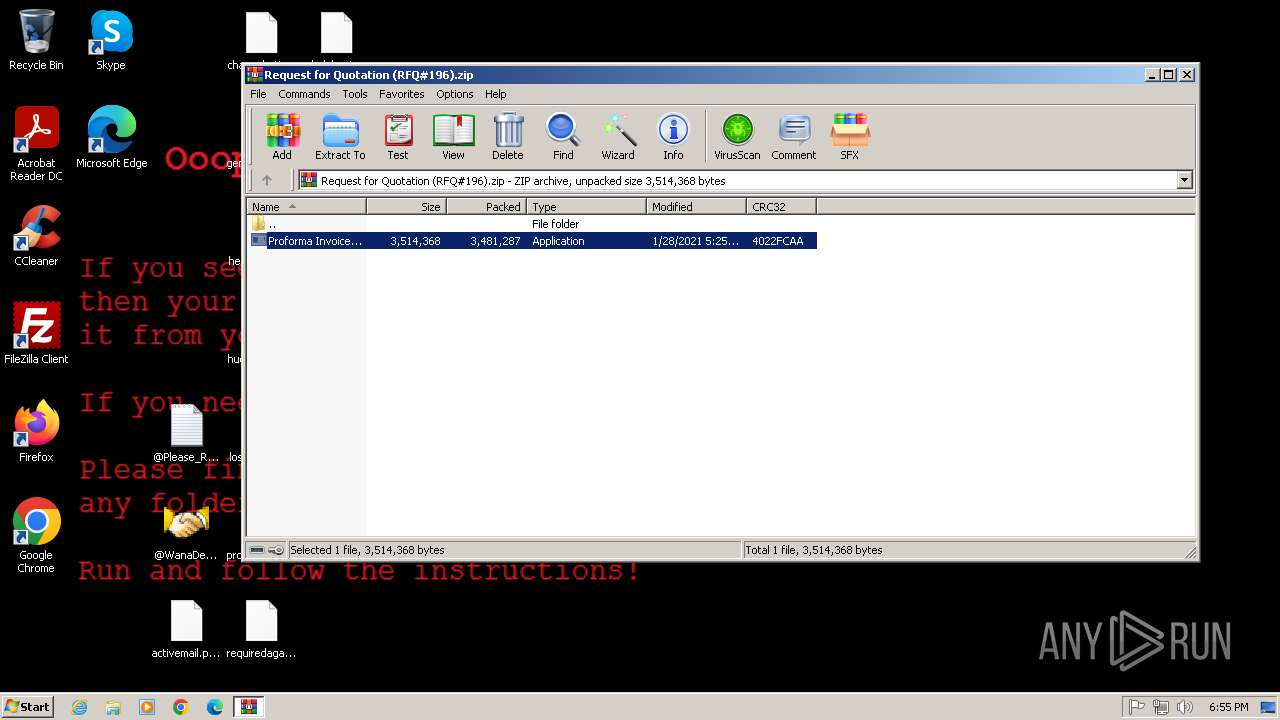
Task: Sort by Modified column header
Action: (696, 207)
